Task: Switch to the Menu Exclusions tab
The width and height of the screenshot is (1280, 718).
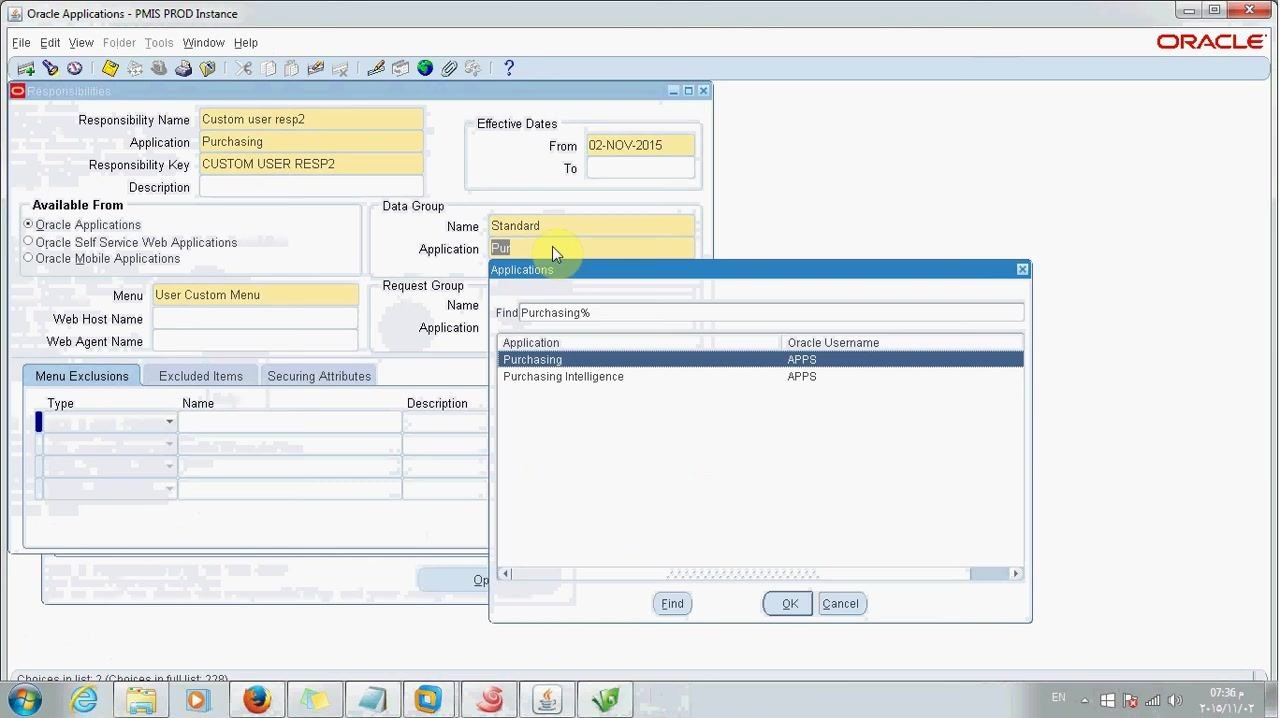Action: pyautogui.click(x=82, y=376)
